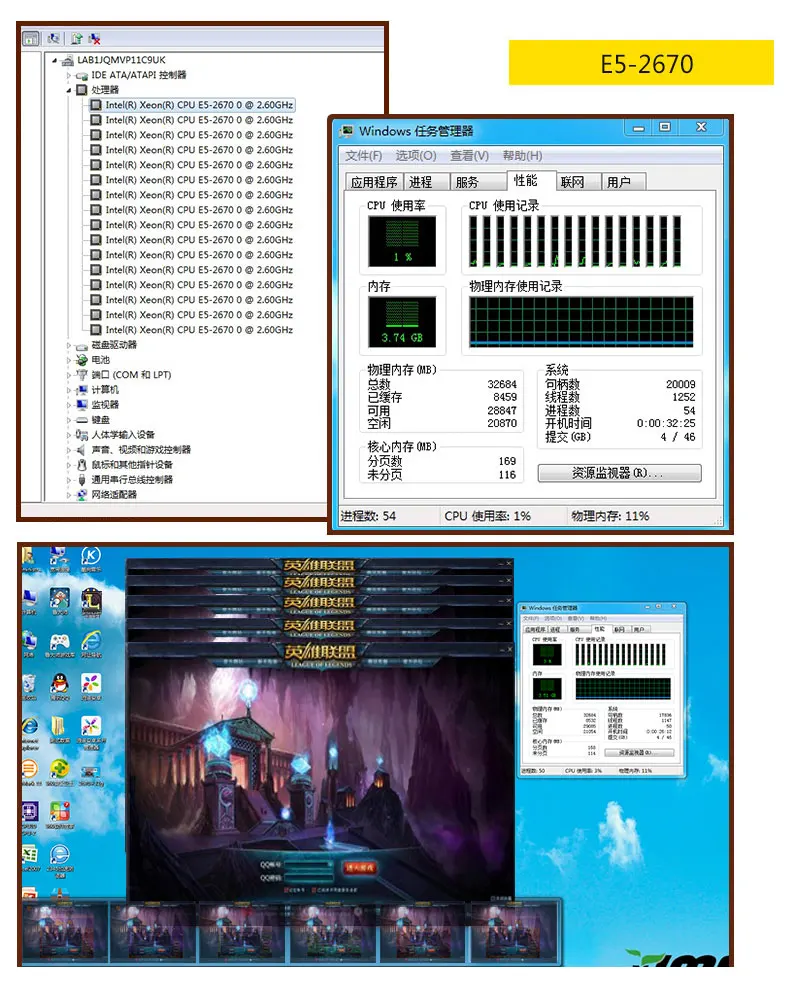Click the scan for hardware changes toolbar icon

tap(54, 39)
